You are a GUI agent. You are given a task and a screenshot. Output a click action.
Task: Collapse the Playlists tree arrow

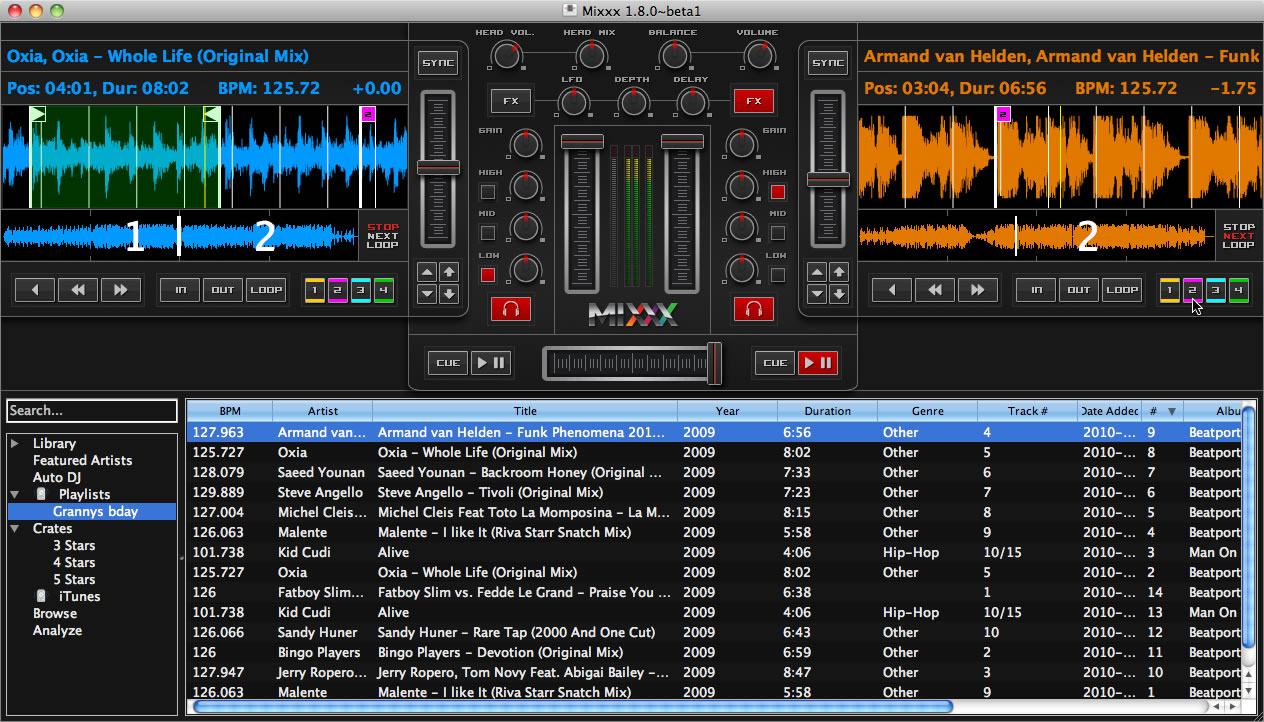[15, 494]
